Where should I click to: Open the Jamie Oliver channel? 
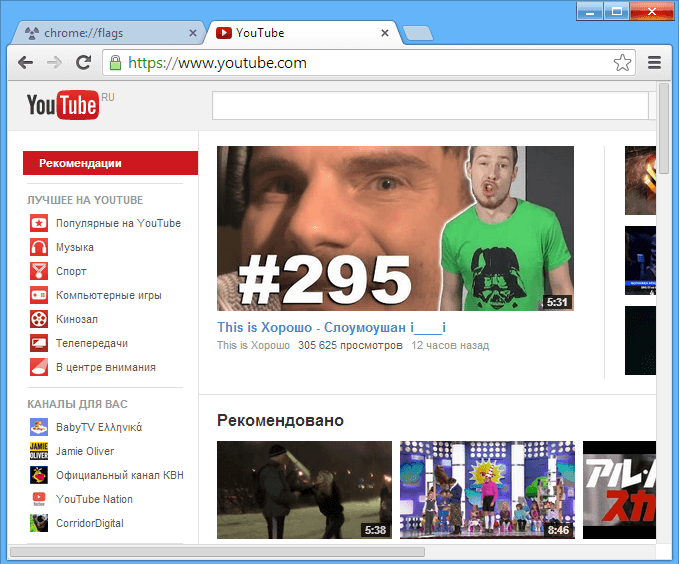[85, 451]
